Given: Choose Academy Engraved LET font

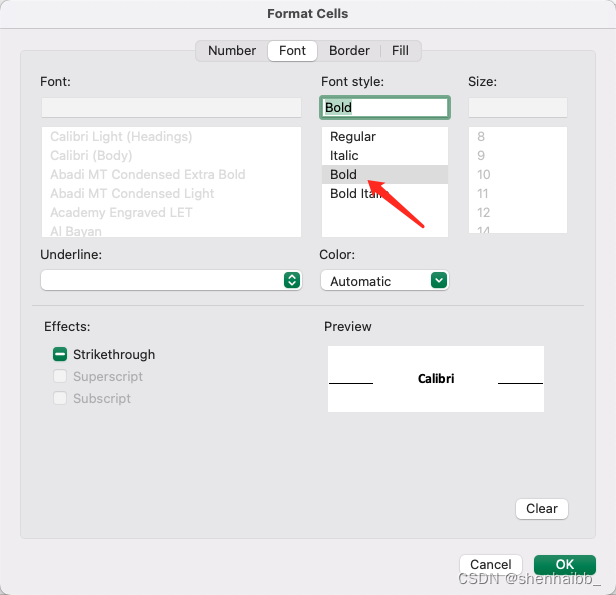Looking at the screenshot, I should (171, 212).
